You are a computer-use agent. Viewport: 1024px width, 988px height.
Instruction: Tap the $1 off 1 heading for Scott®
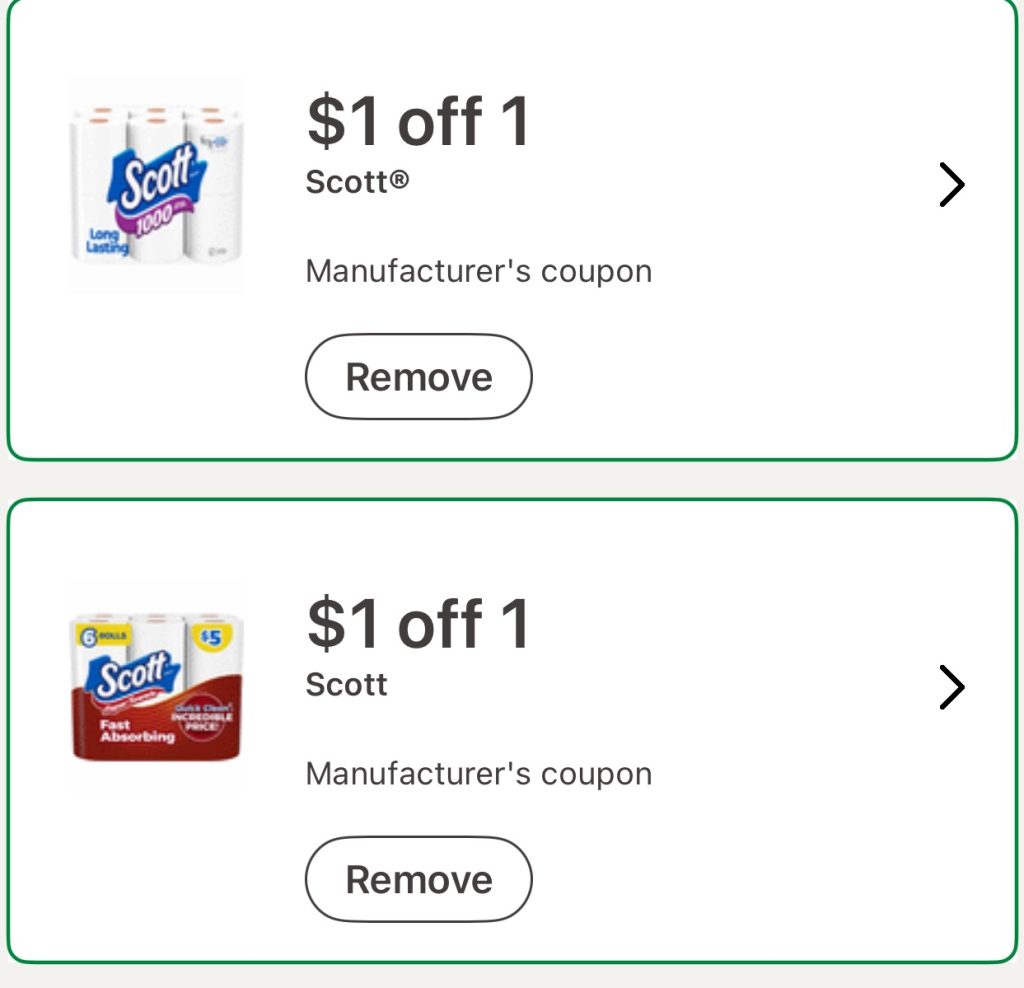(418, 121)
